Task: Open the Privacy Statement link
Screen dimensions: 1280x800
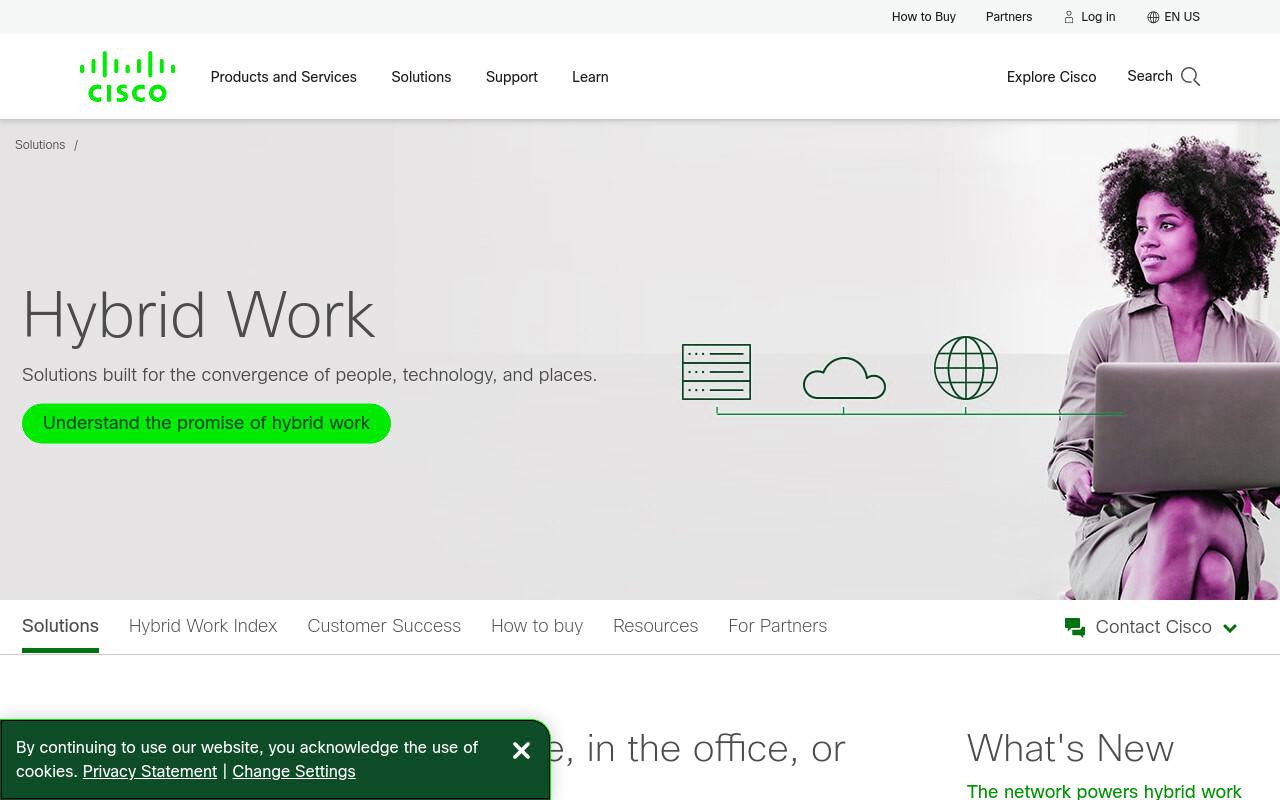Action: coord(150,772)
